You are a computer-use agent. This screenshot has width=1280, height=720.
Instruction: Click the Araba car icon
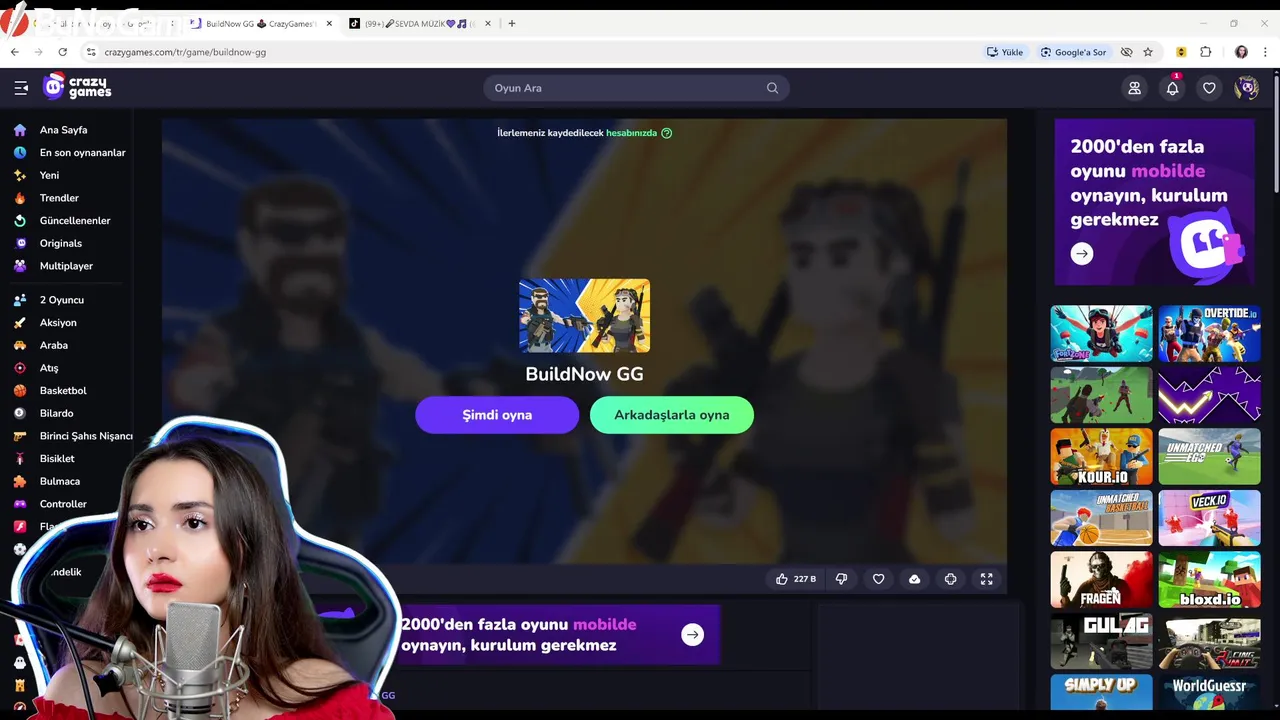pos(20,345)
